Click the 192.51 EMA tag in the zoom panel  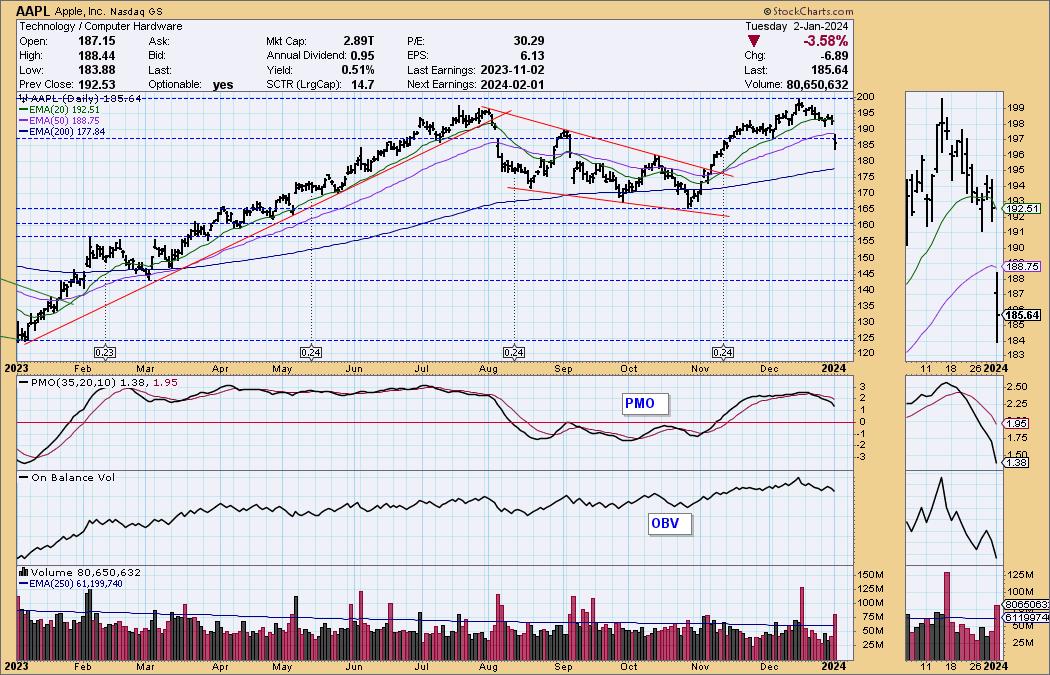pyautogui.click(x=1023, y=209)
